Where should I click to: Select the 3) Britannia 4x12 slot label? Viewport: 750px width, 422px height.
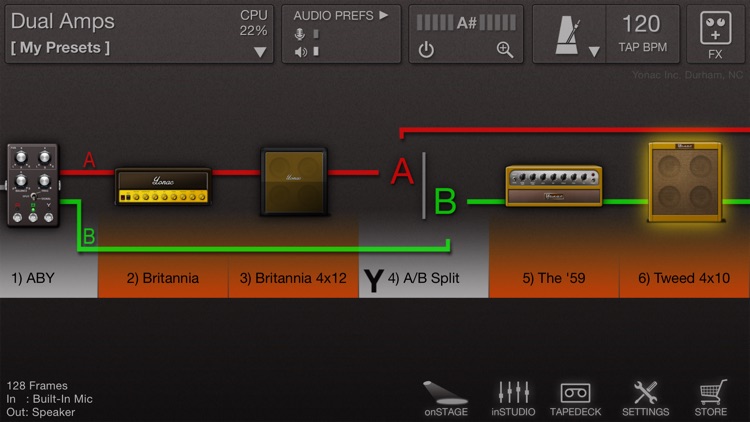tap(293, 278)
